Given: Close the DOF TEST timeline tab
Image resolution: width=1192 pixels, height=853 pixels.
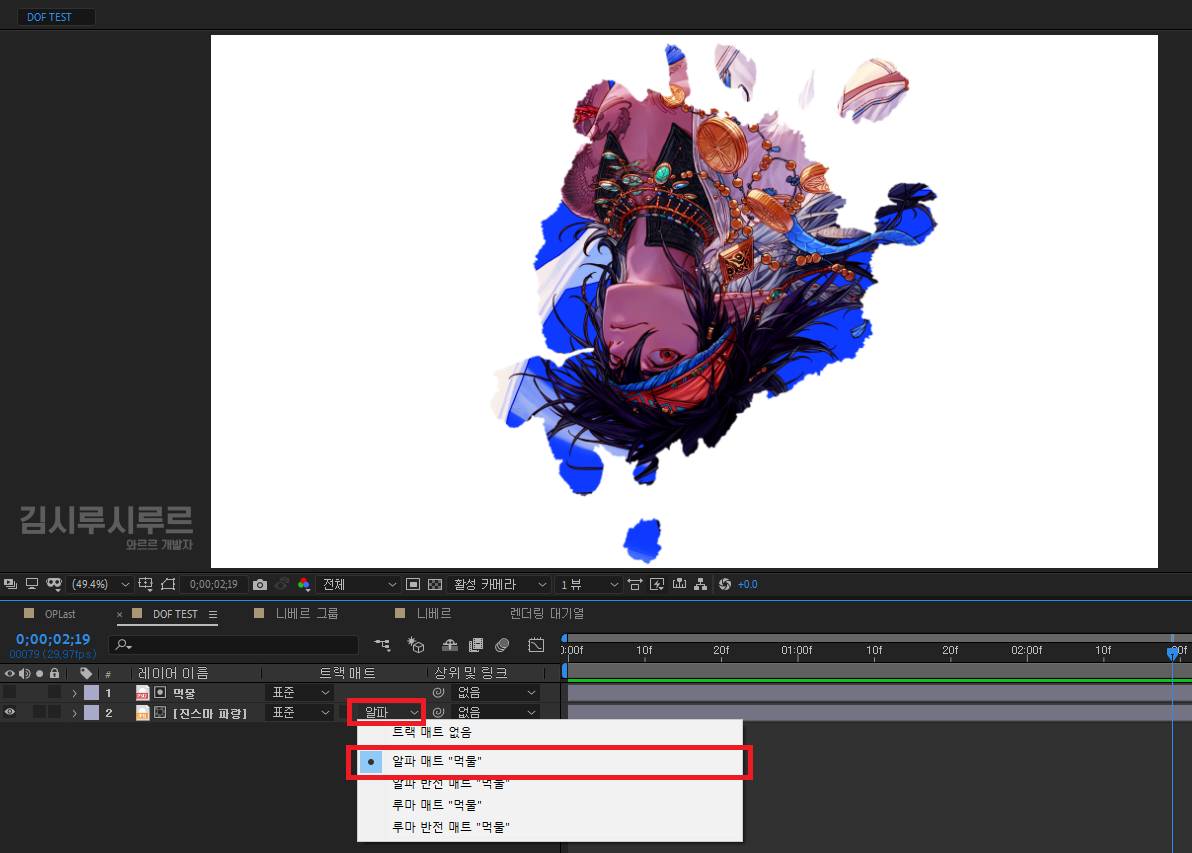Looking at the screenshot, I should pos(119,614).
